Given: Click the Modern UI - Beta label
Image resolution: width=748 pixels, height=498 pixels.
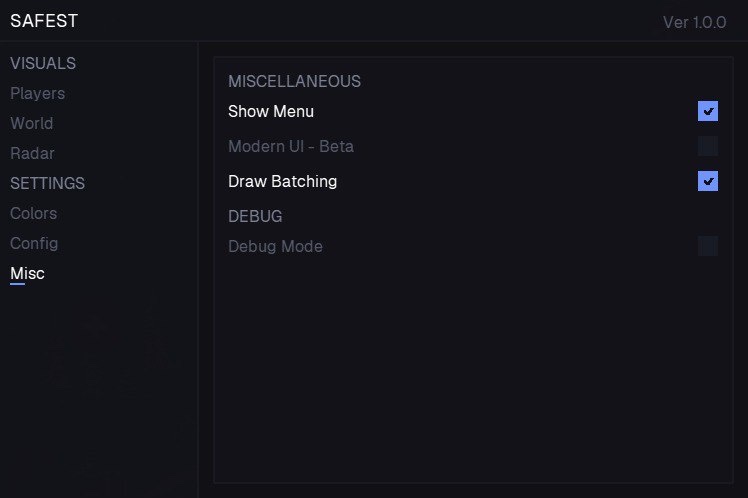Looking at the screenshot, I should coord(291,146).
